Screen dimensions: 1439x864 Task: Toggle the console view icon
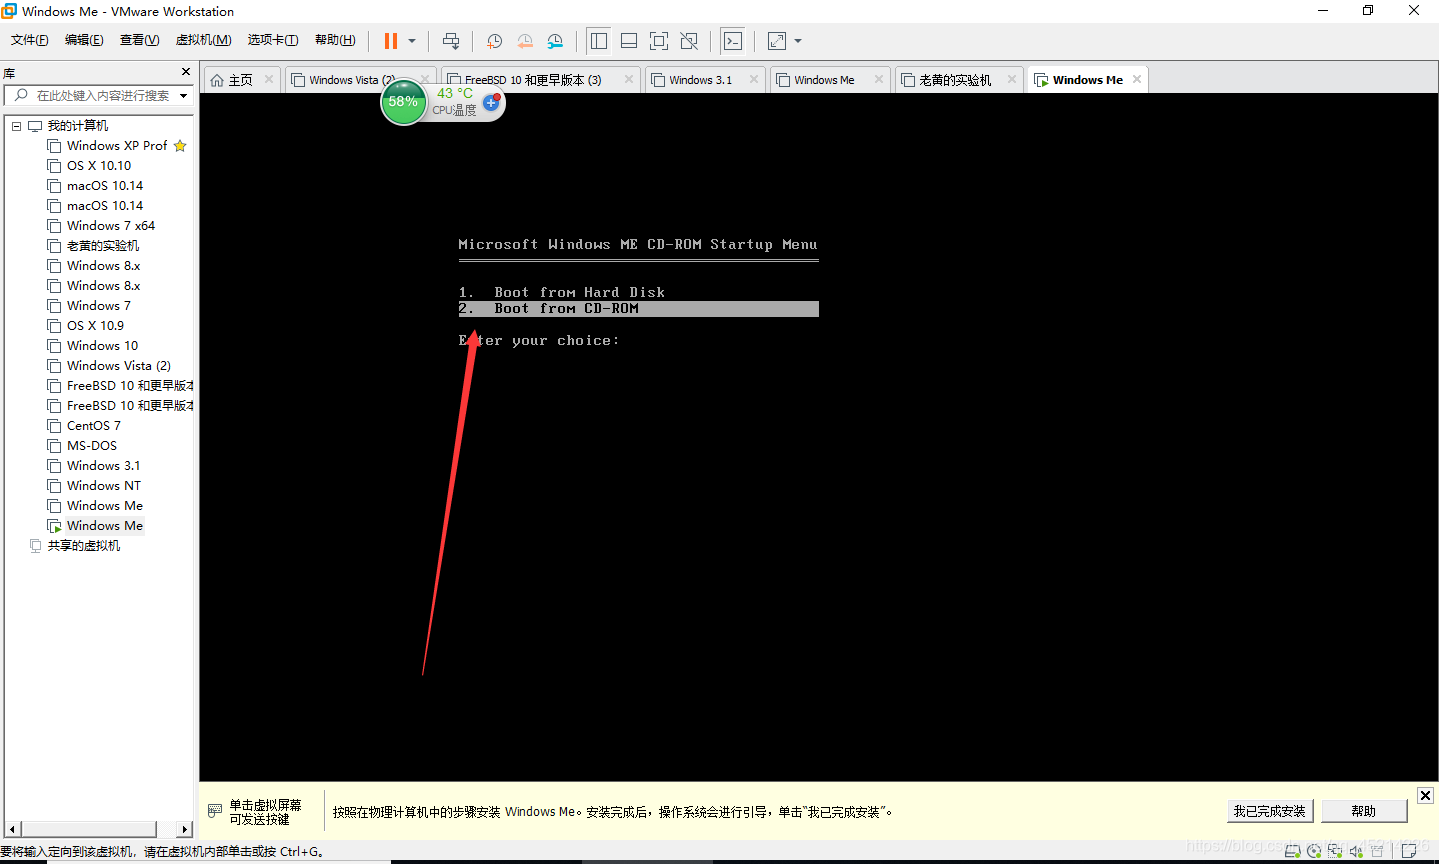[x=733, y=41]
